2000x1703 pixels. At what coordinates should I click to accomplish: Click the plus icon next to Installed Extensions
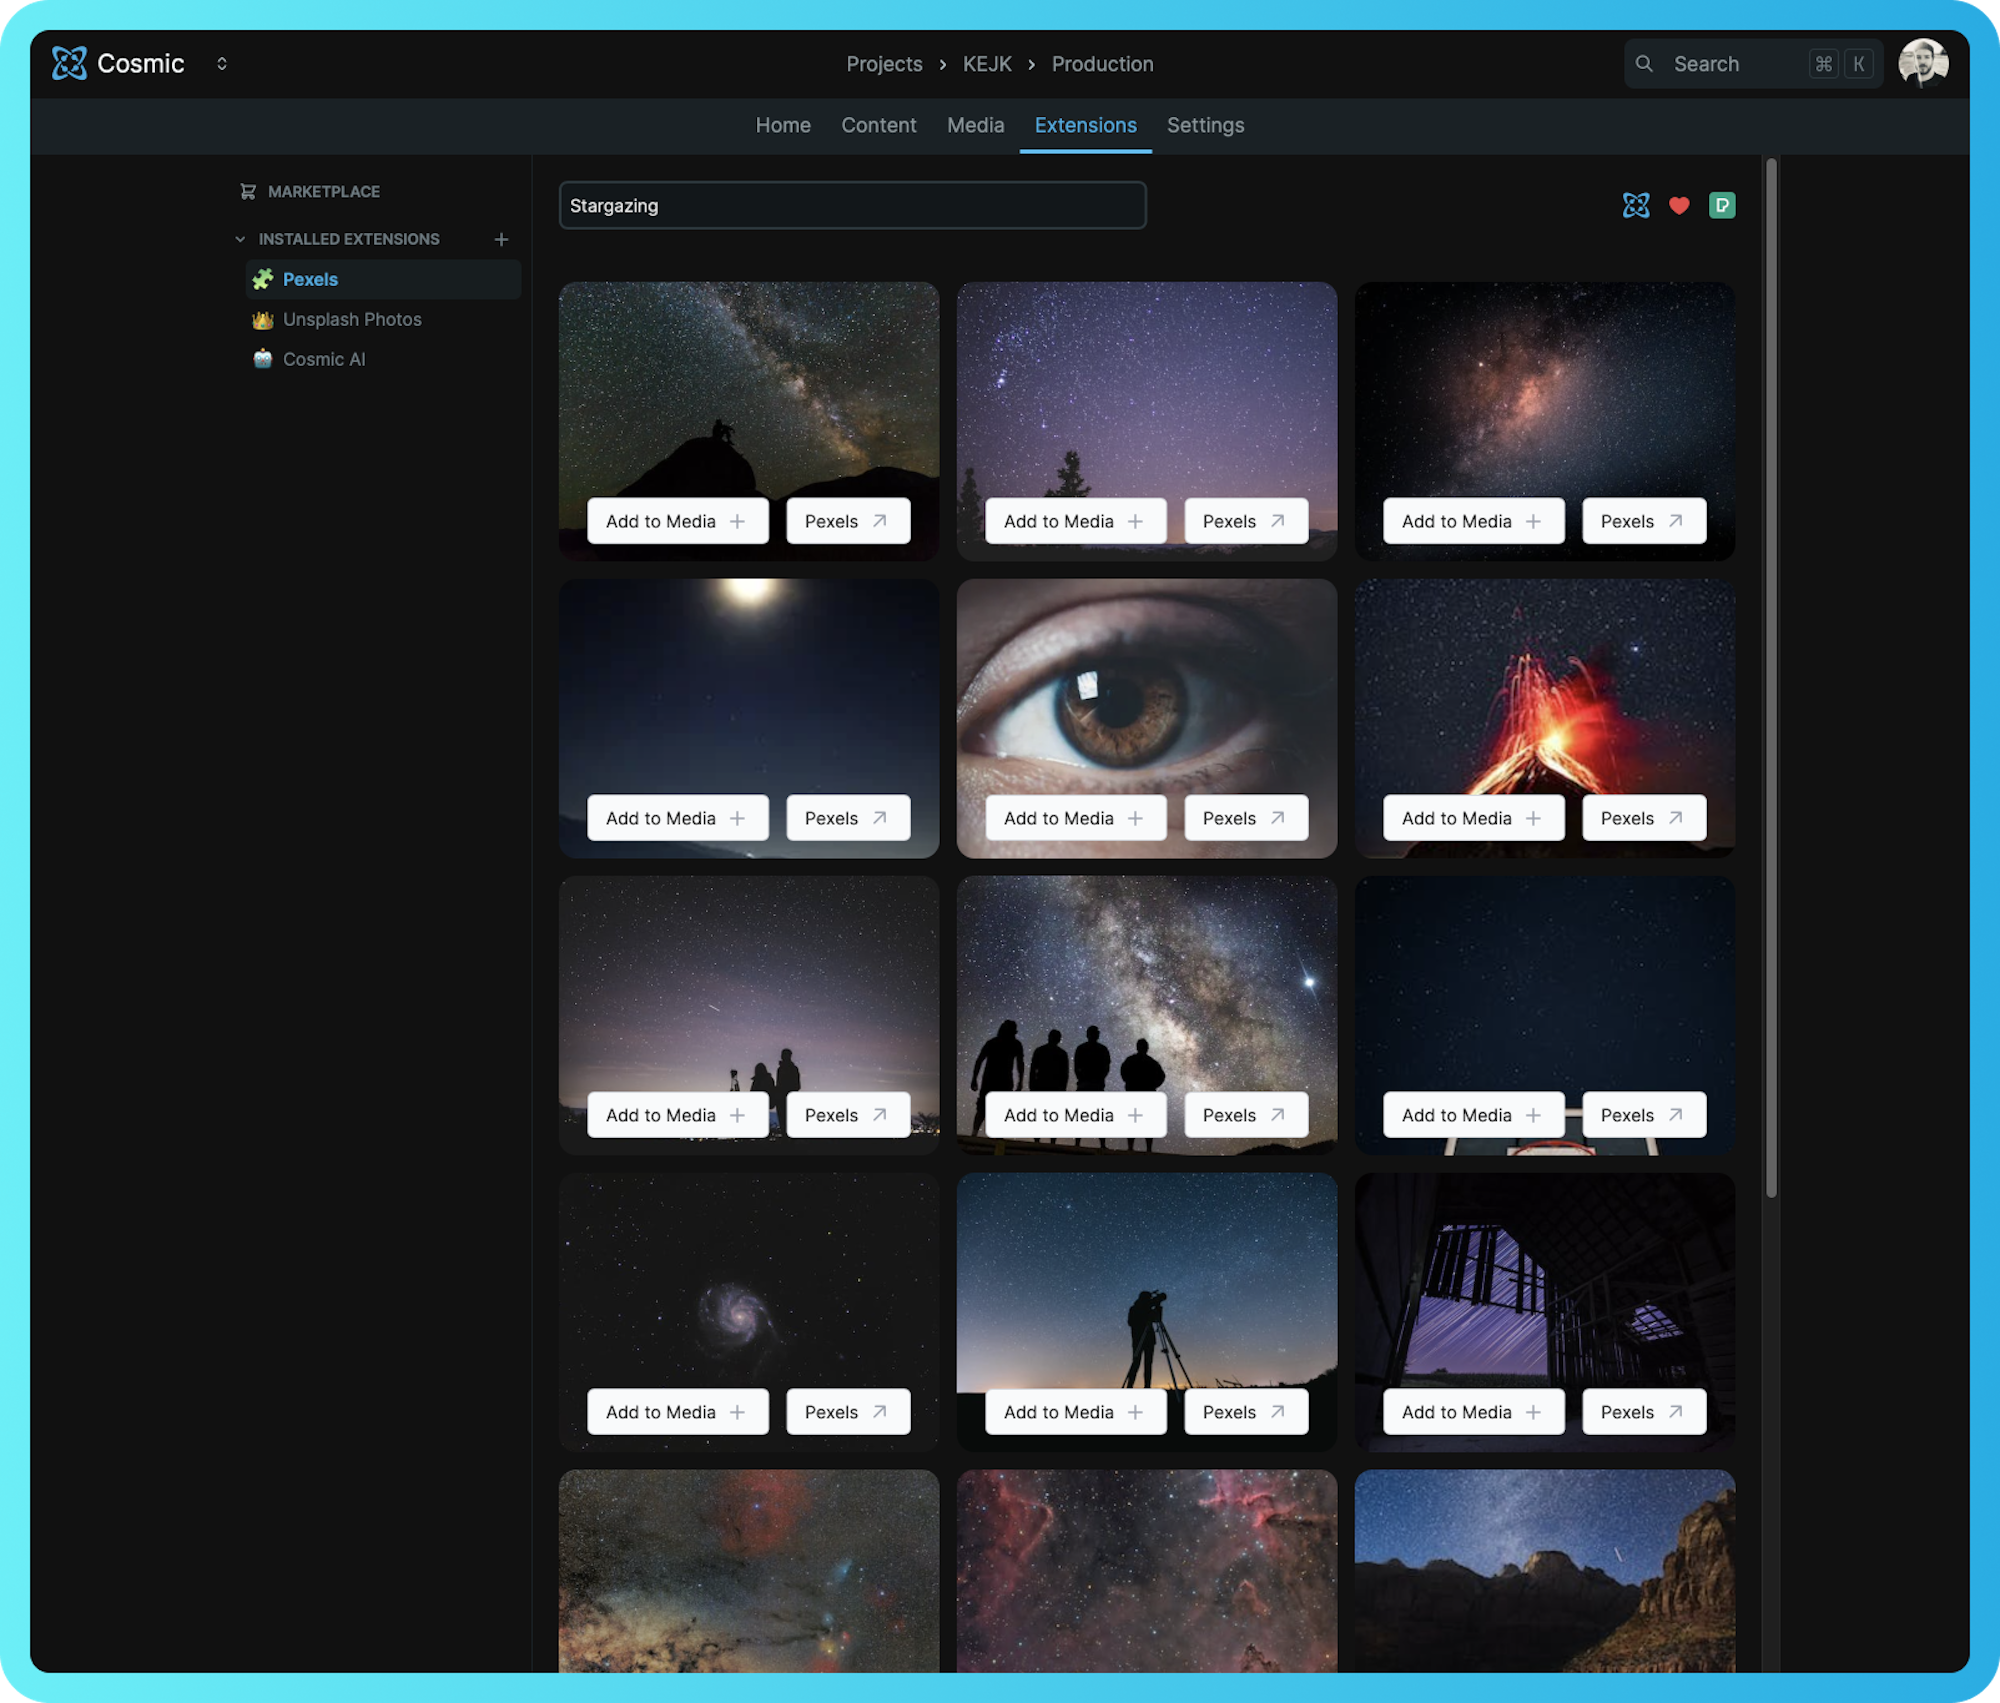[501, 239]
